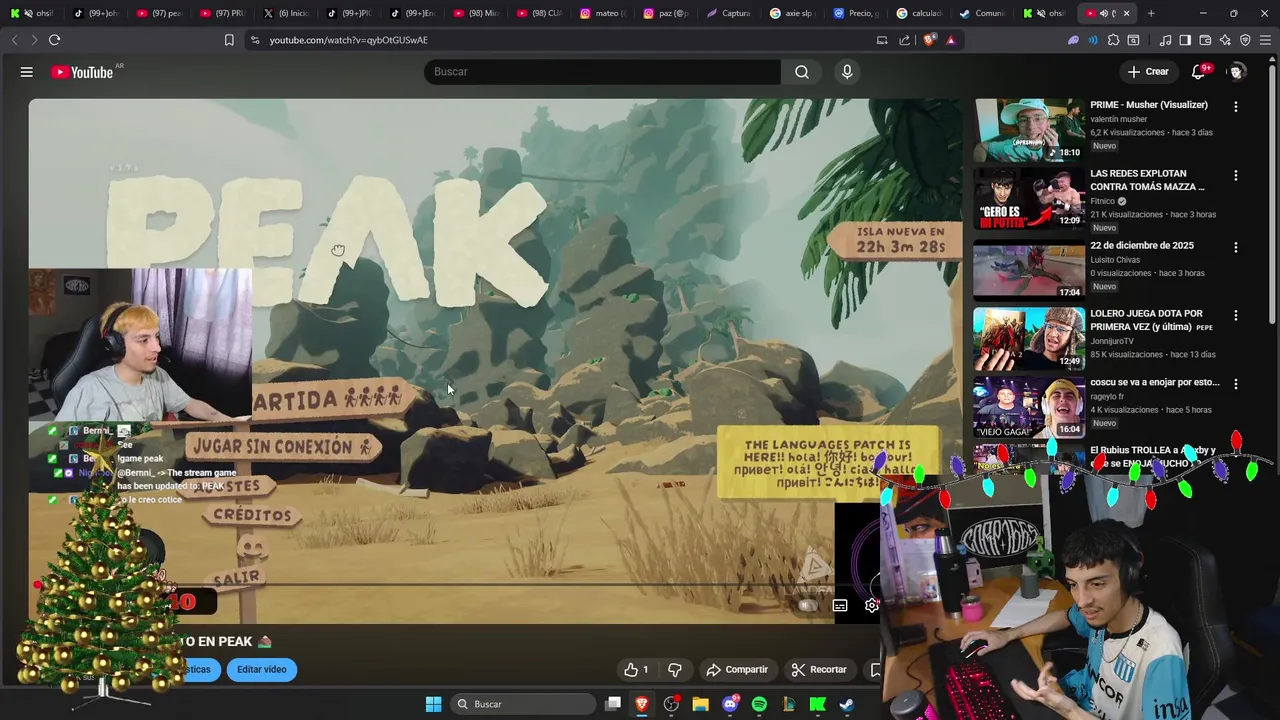The image size is (1280, 720).
Task: Open OBS Studio from the taskbar
Action: coord(671,704)
